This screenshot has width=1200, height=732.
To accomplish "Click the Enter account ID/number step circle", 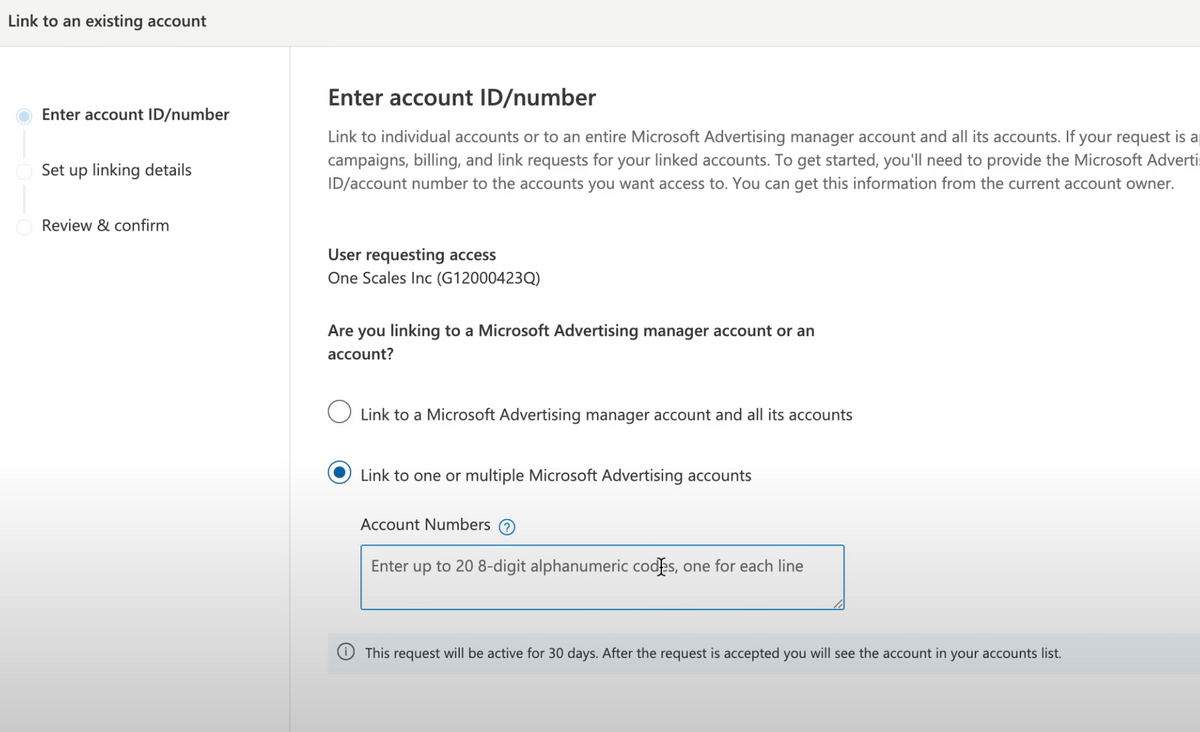I will point(23,115).
